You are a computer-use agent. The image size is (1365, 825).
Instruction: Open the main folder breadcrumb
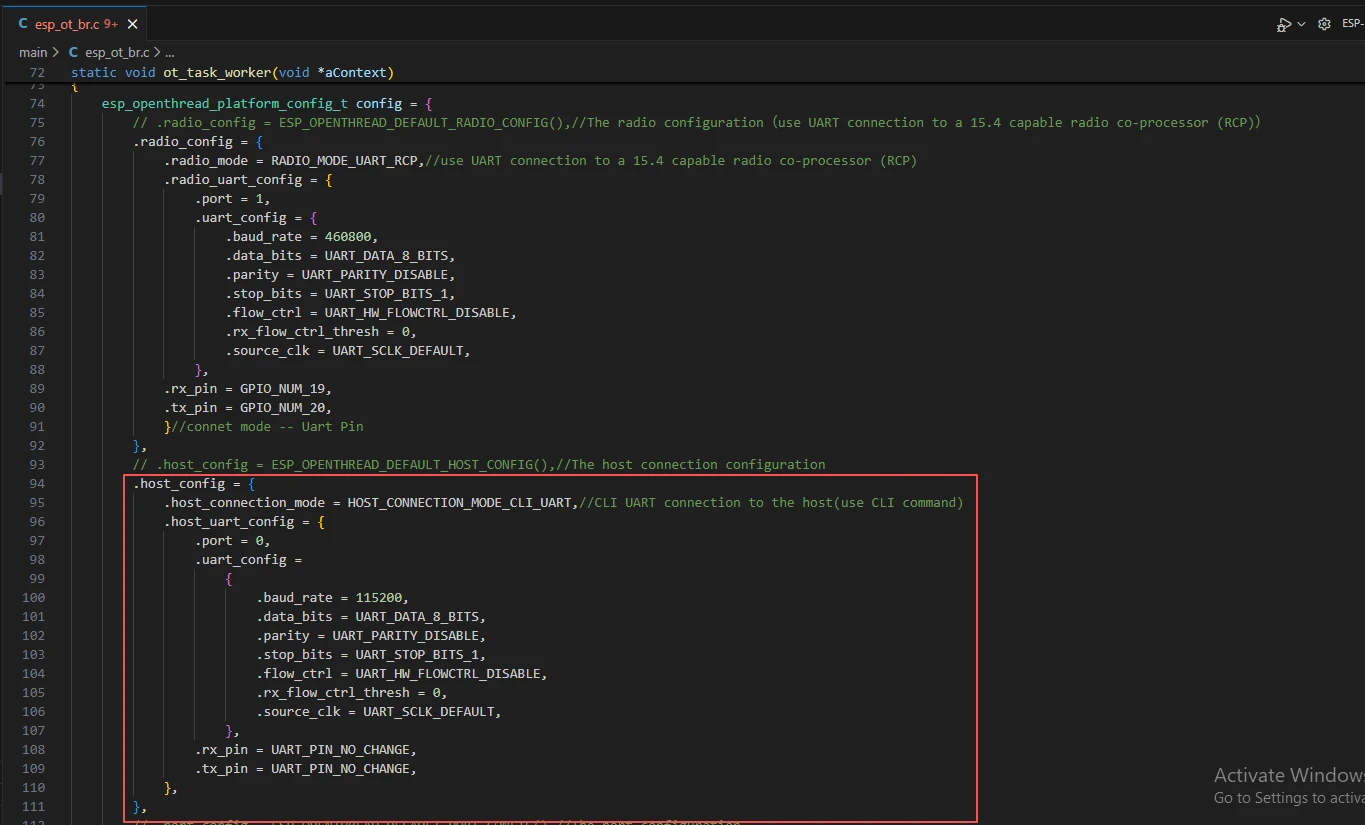[x=33, y=52]
